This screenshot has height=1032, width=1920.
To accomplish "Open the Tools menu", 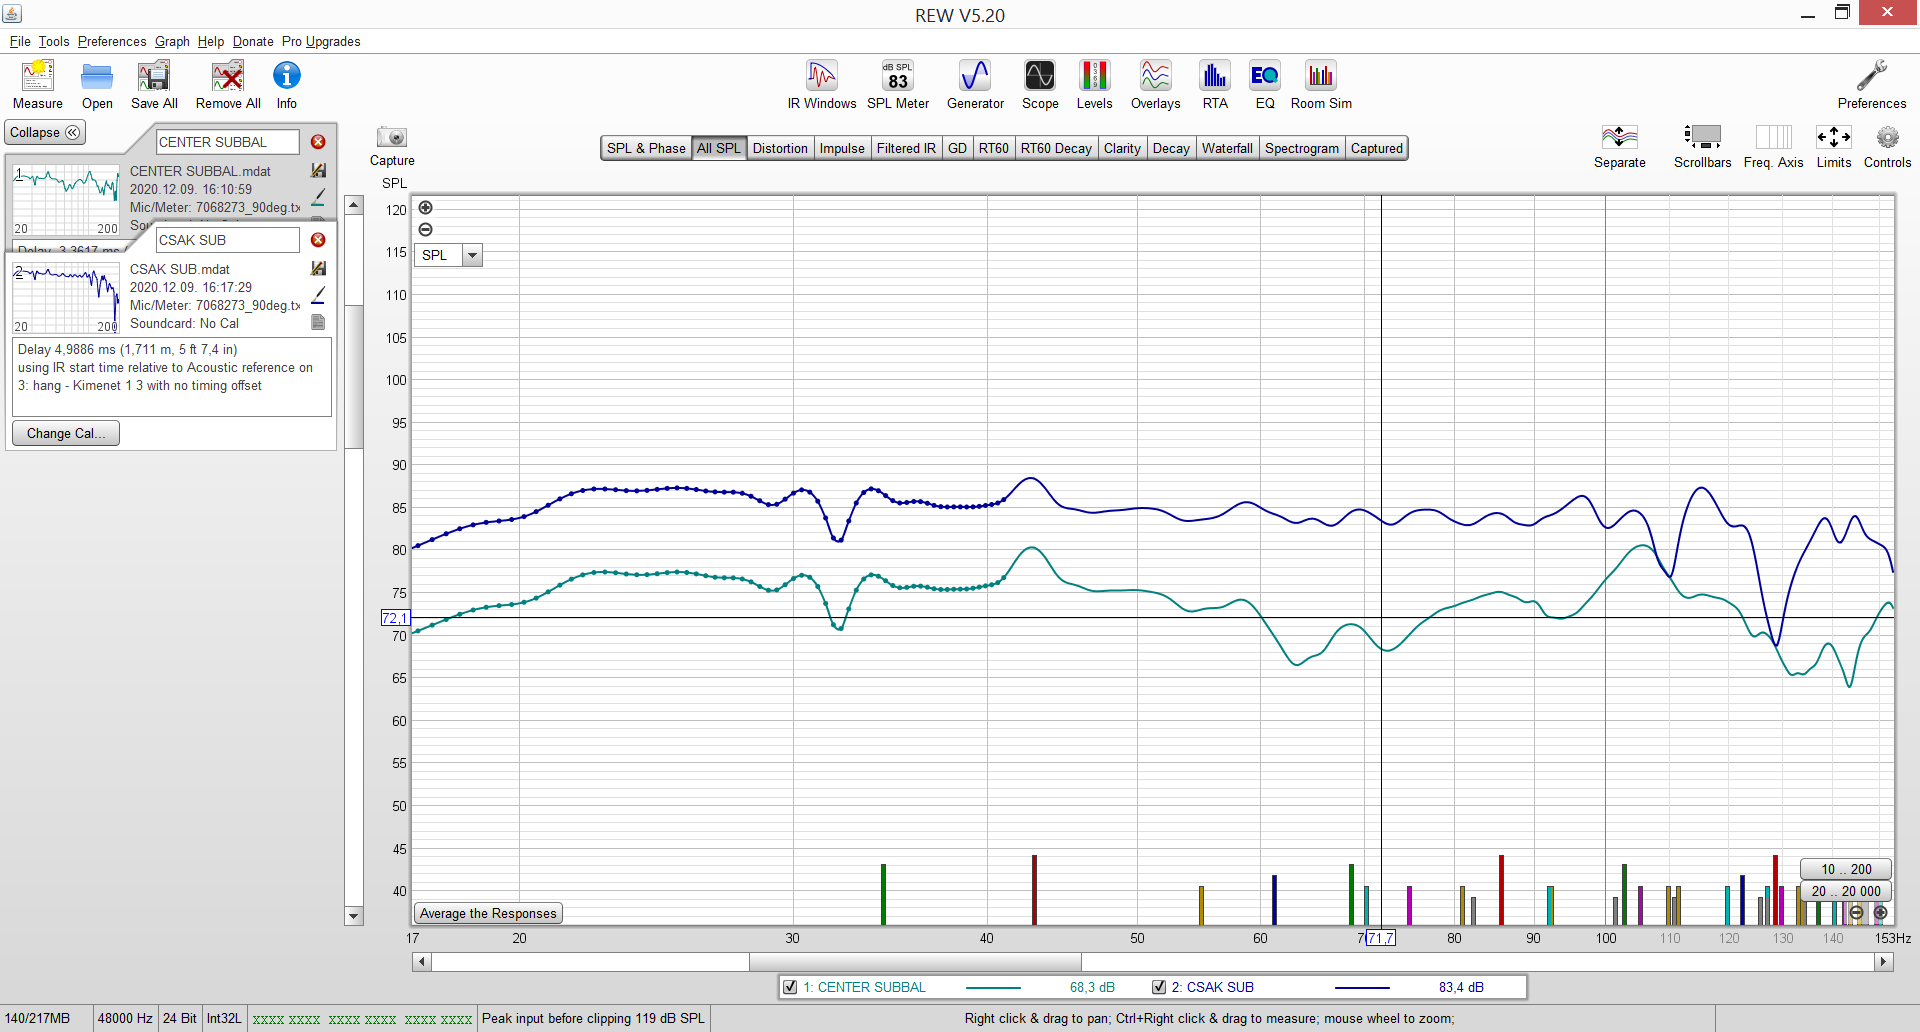I will coord(54,41).
